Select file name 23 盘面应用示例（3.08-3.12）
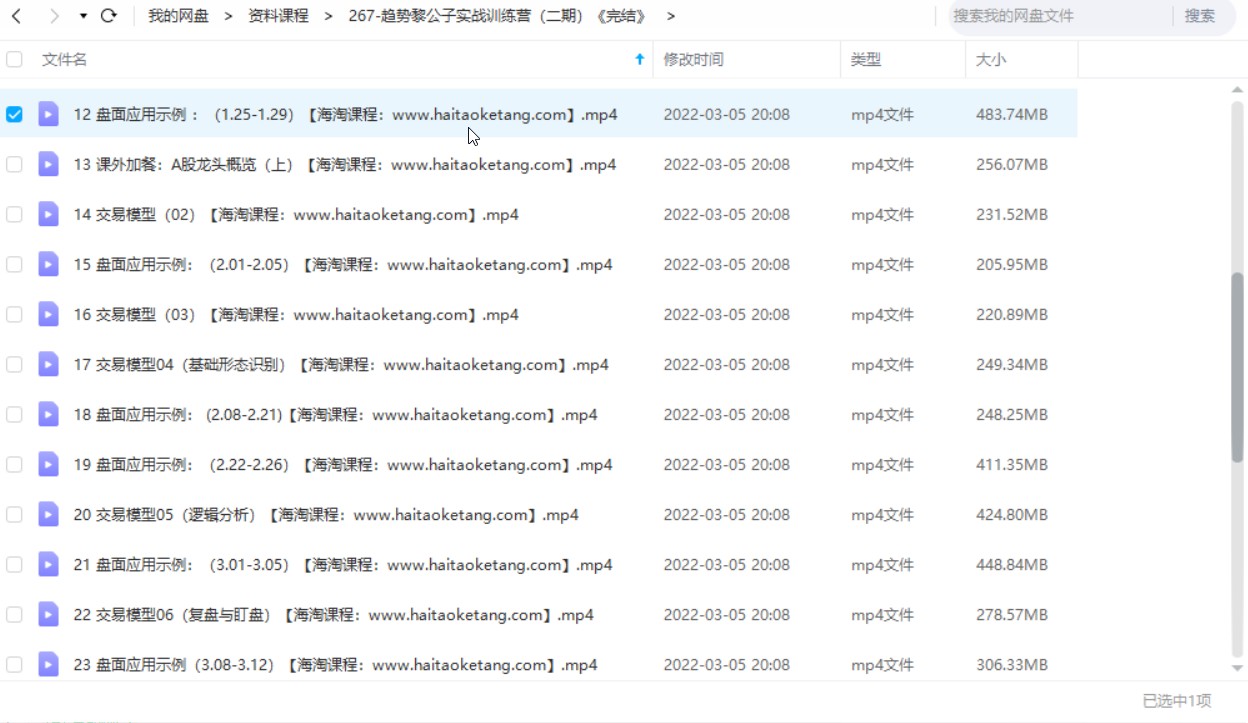Viewport: 1248px width, 723px height. (335, 664)
